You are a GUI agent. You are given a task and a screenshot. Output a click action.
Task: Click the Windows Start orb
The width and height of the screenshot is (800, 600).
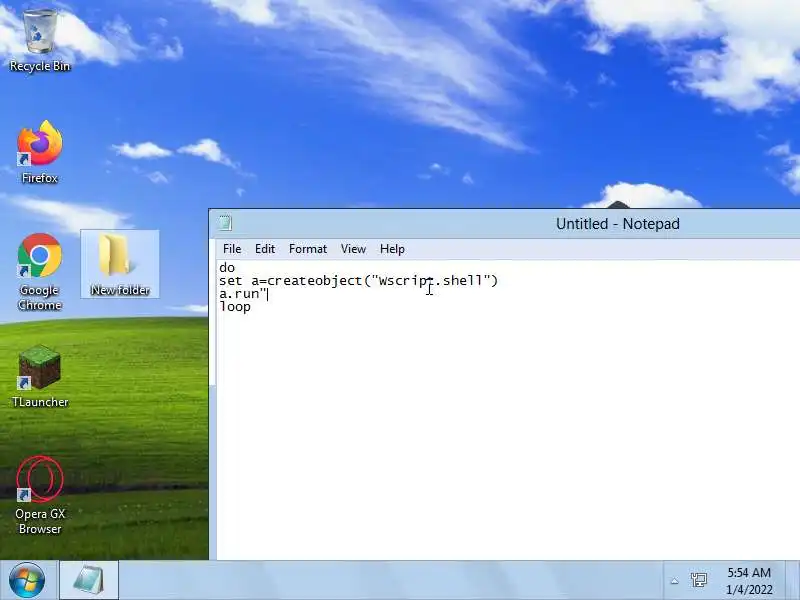tap(27, 581)
